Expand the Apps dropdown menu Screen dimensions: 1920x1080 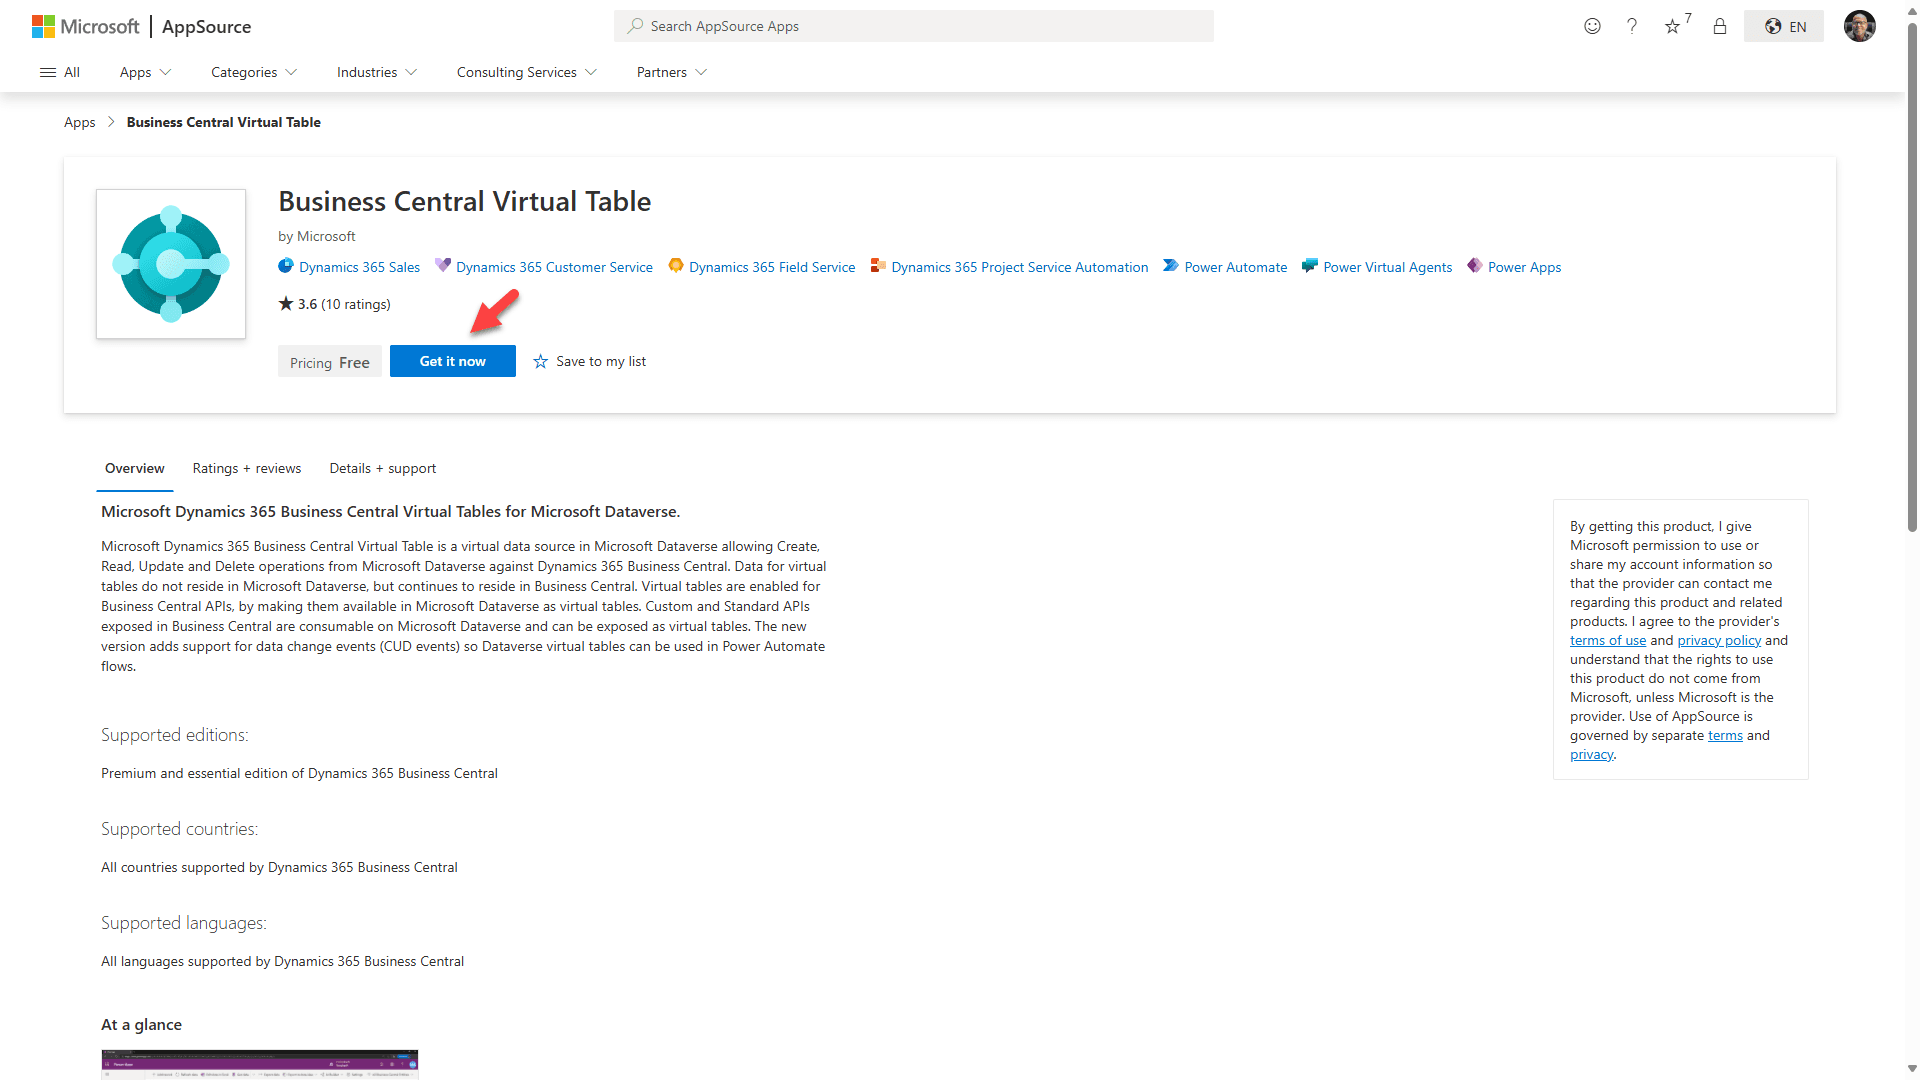[x=145, y=72]
